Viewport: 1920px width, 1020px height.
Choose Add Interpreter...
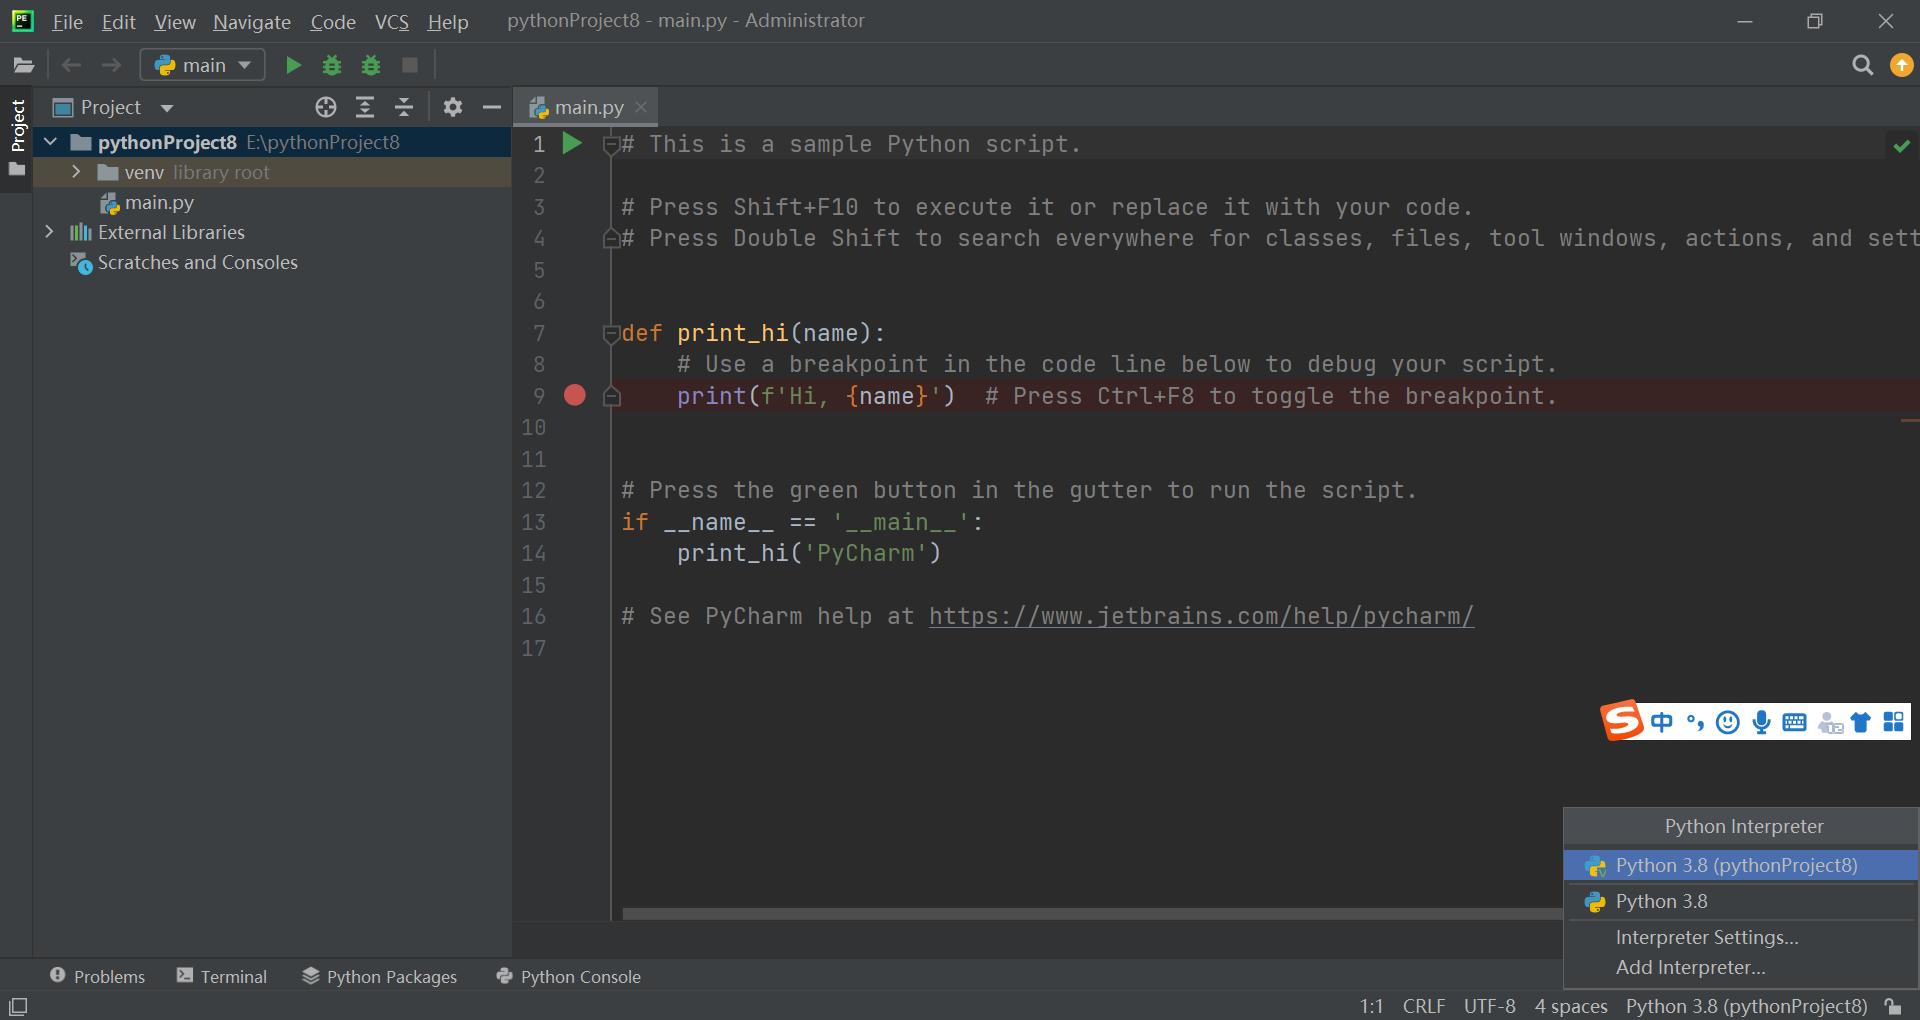[1740, 967]
